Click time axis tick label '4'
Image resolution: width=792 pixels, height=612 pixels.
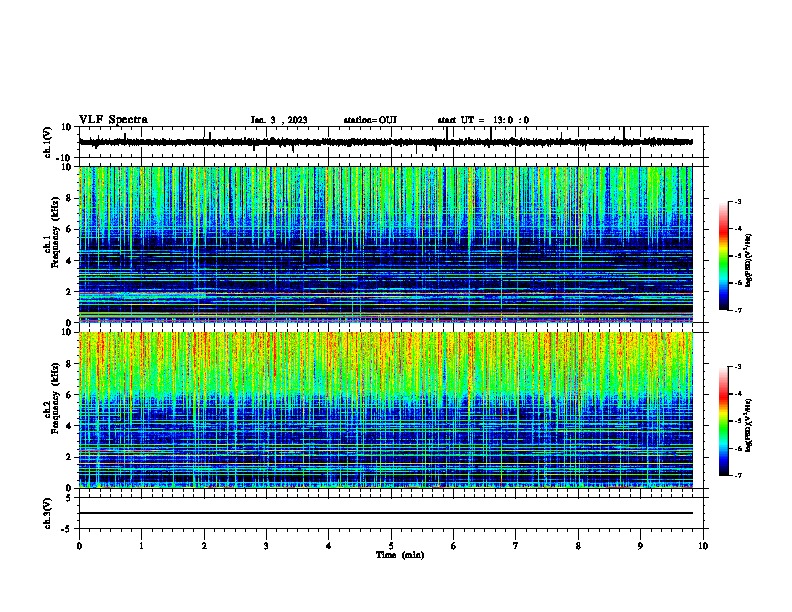tap(329, 546)
